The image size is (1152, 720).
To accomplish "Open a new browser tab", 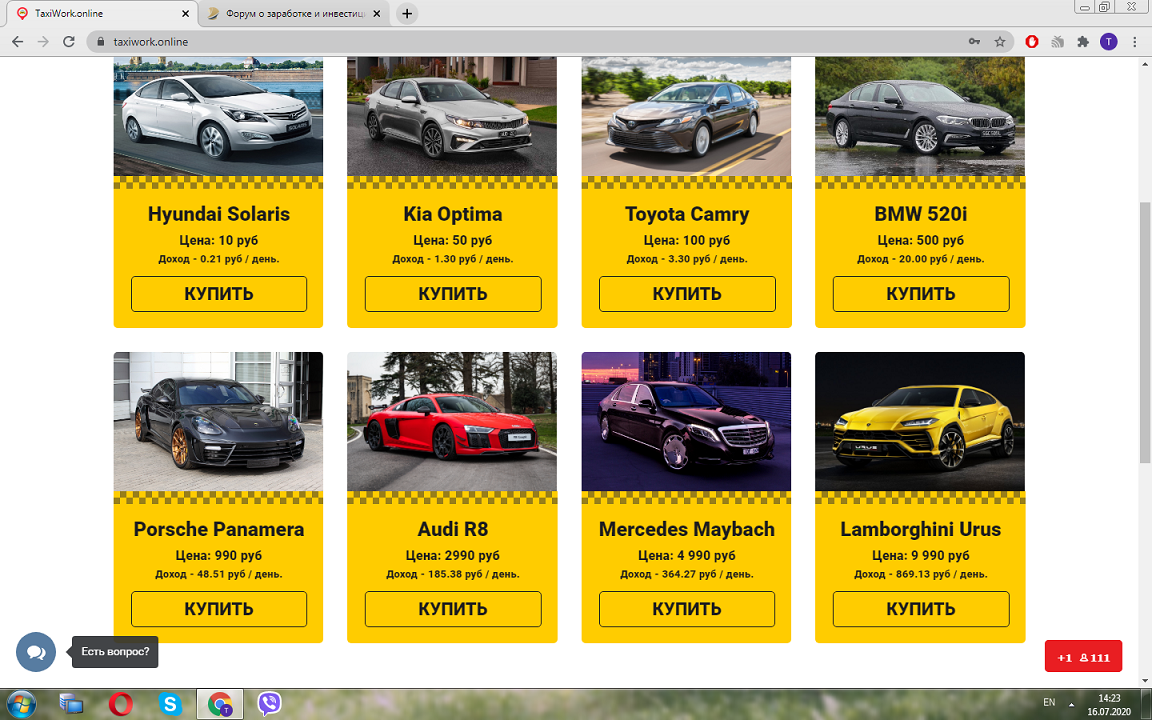I will (407, 13).
